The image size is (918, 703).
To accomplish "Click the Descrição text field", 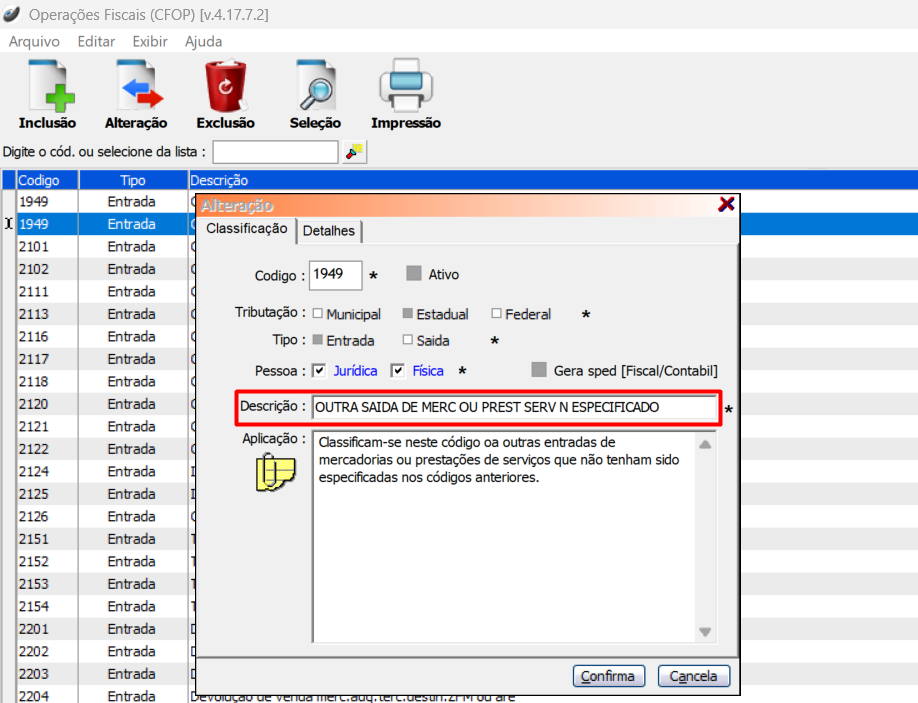I will pos(513,408).
